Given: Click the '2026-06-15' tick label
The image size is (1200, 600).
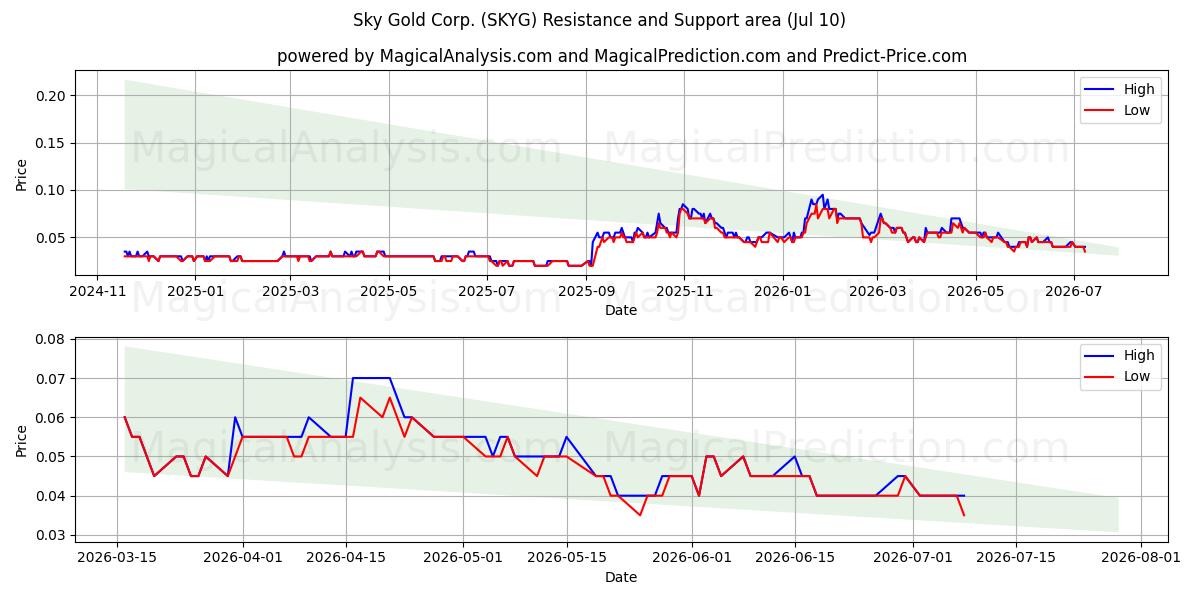Looking at the screenshot, I should click(x=796, y=557).
